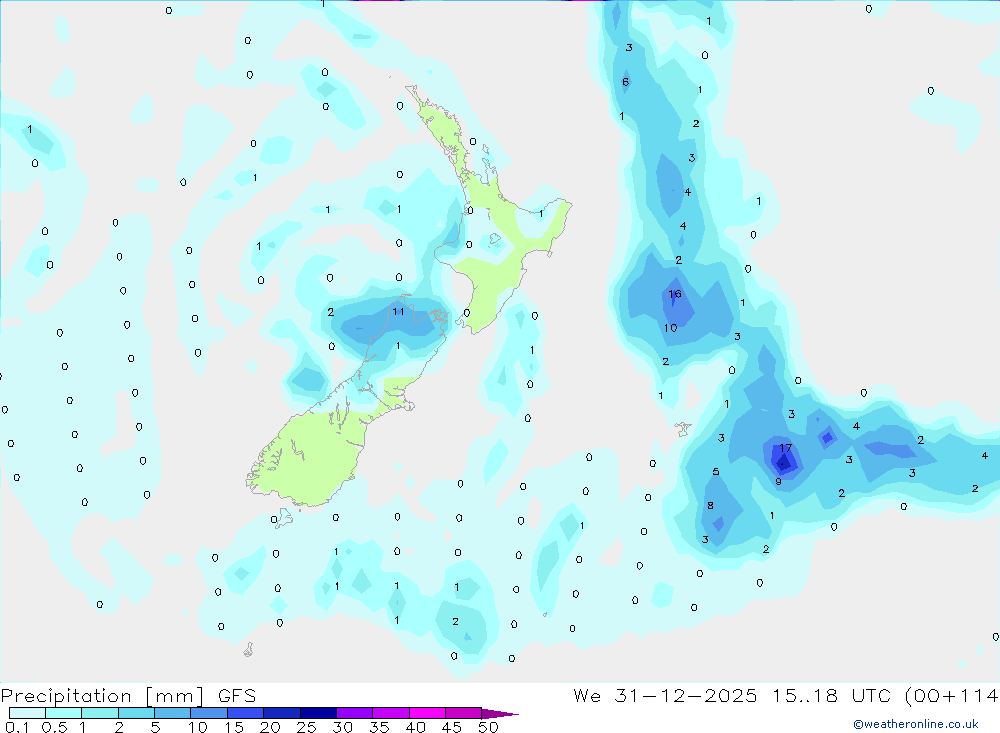Viewport: 1000px width, 733px height.
Task: Click the '15' legend scale label
Action: [234, 727]
